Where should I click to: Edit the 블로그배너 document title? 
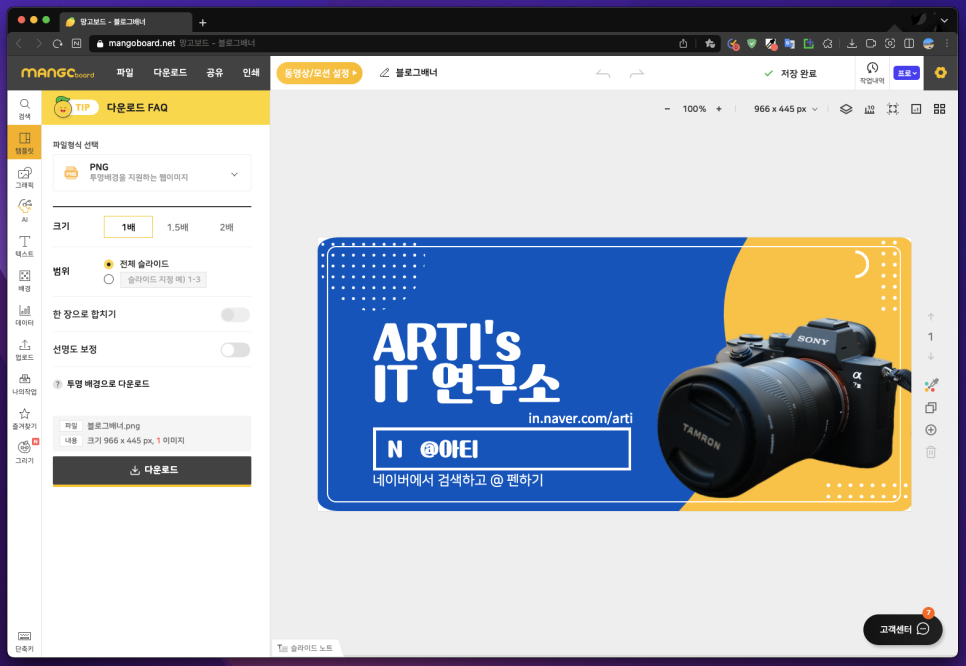[x=416, y=73]
